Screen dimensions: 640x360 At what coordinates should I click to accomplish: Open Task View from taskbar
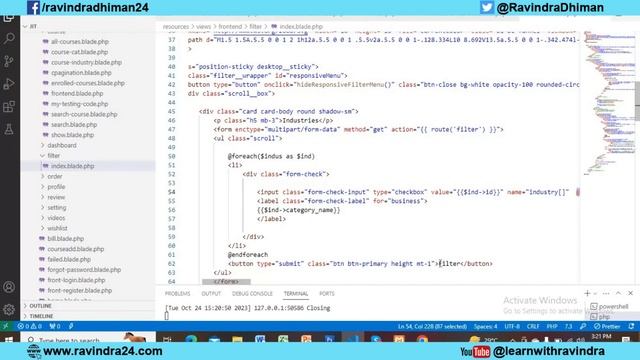[x=167, y=339]
